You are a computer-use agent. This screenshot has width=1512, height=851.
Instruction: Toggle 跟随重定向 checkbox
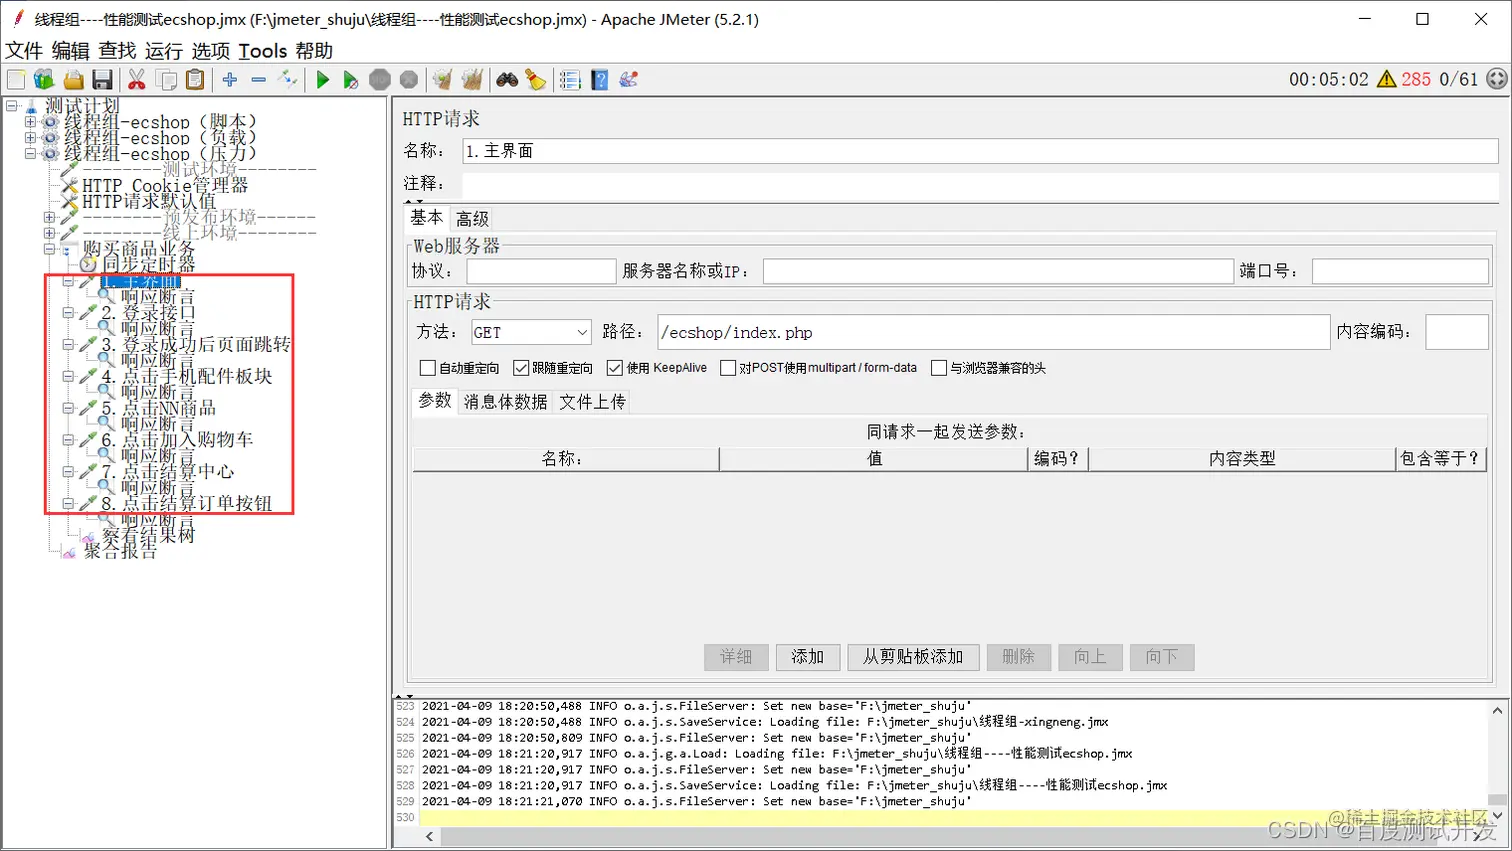(x=521, y=368)
